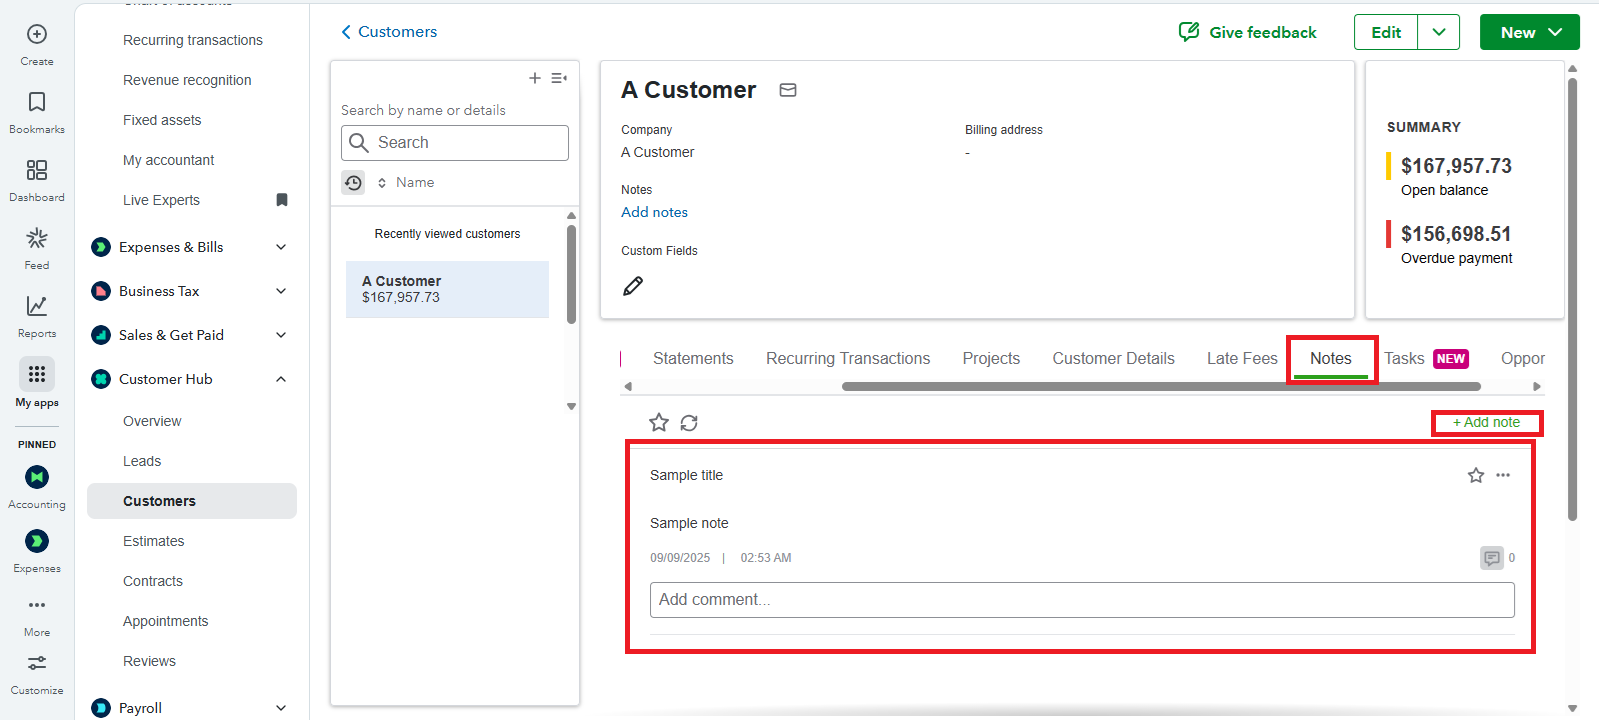
Task: Open Give feedback link
Action: 1263,32
